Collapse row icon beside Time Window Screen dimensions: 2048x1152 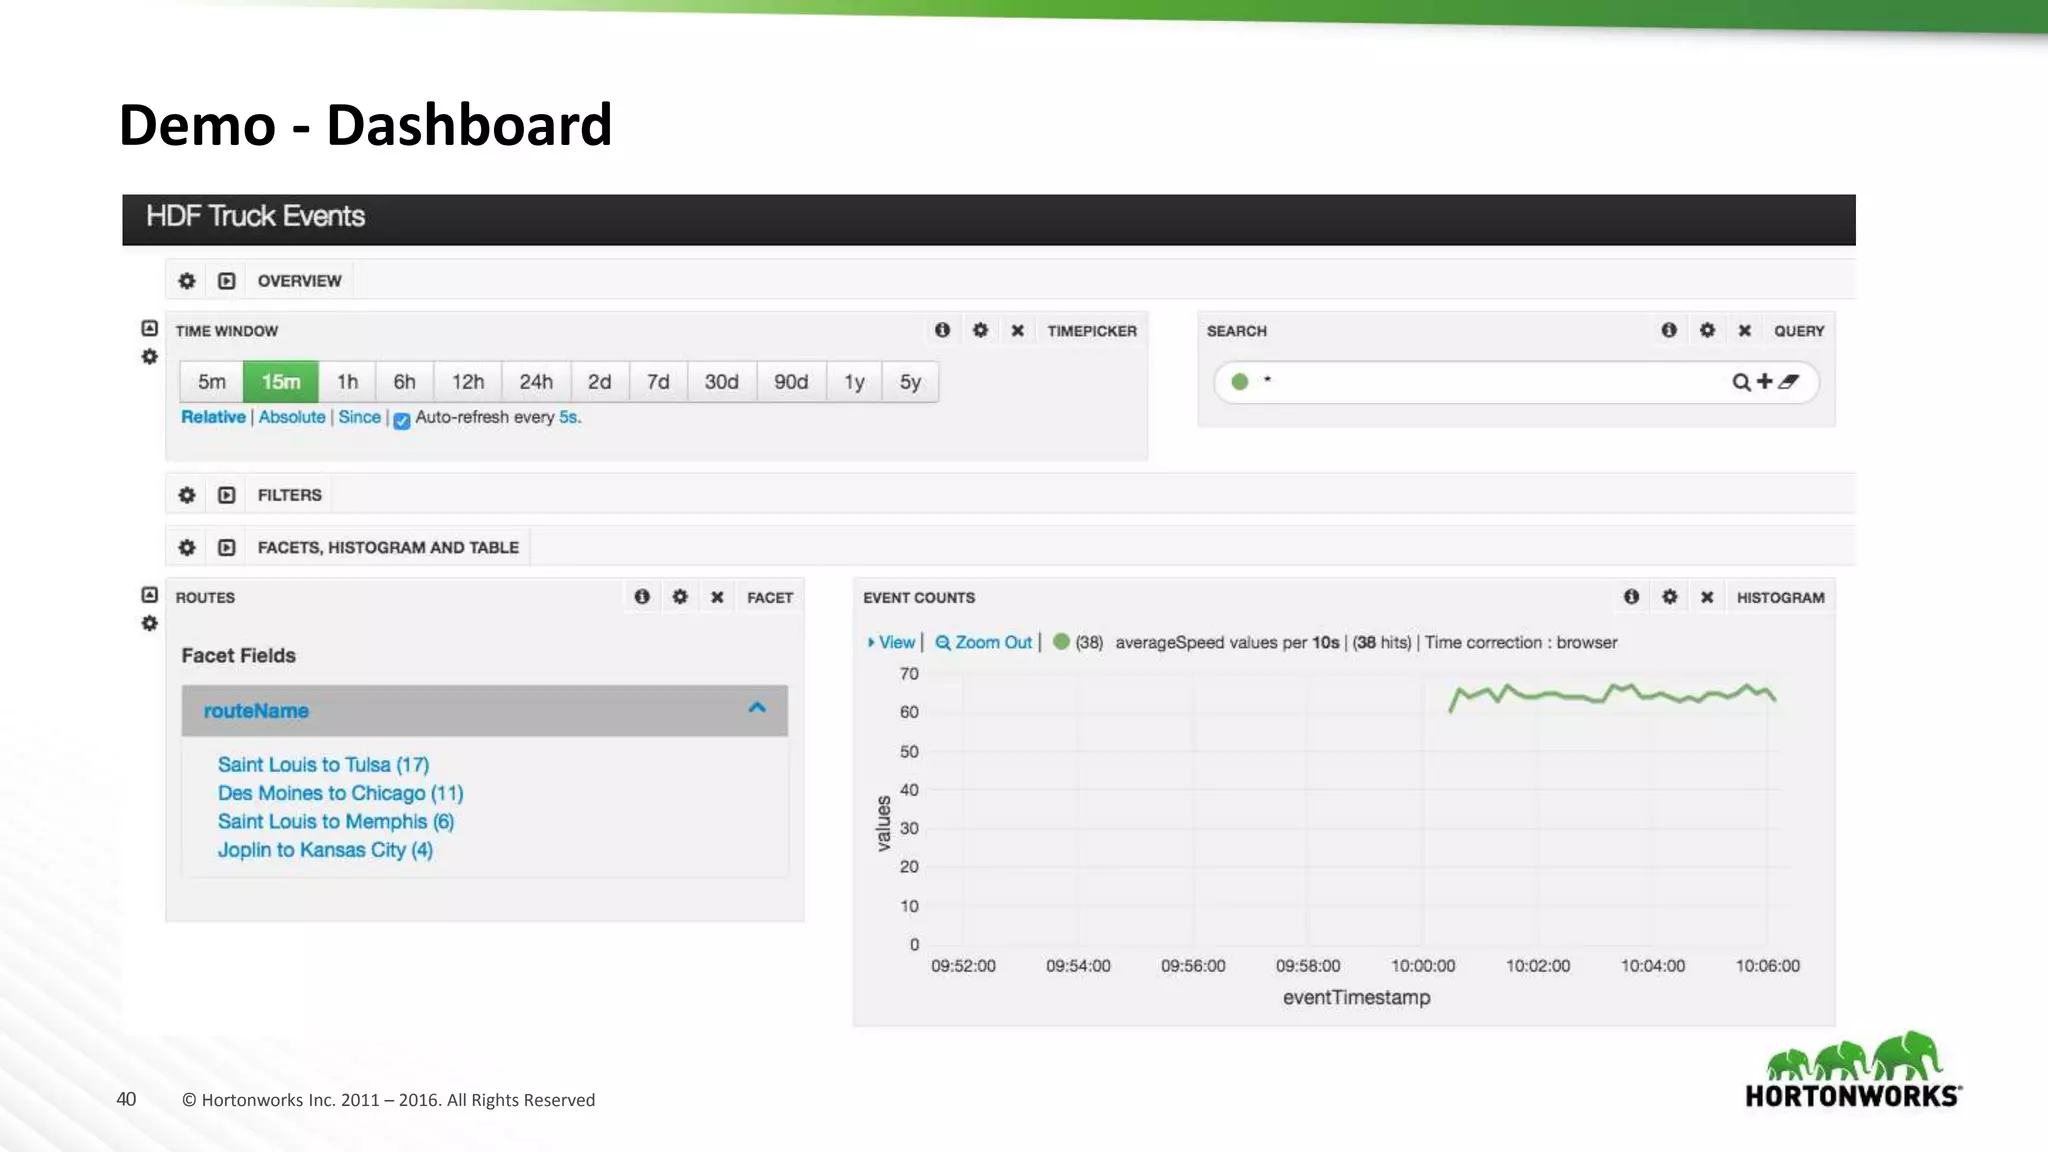[149, 328]
